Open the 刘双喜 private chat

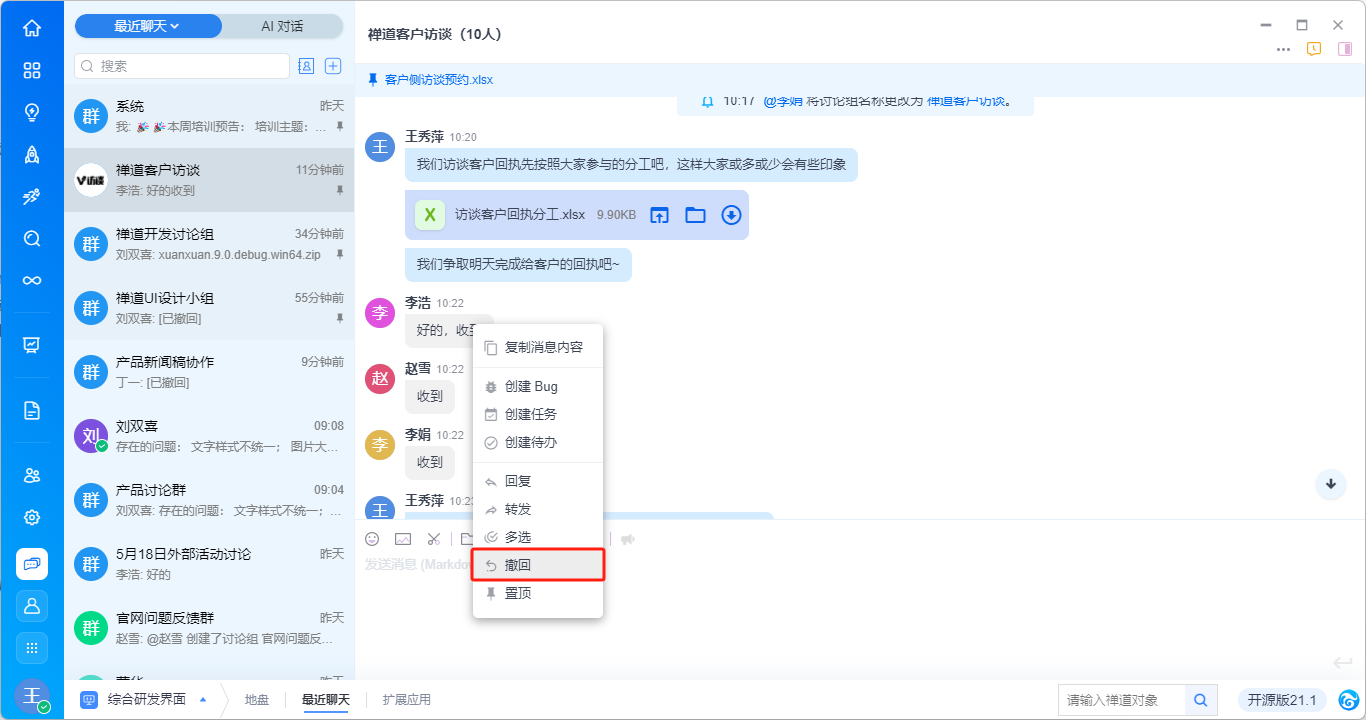tap(209, 436)
